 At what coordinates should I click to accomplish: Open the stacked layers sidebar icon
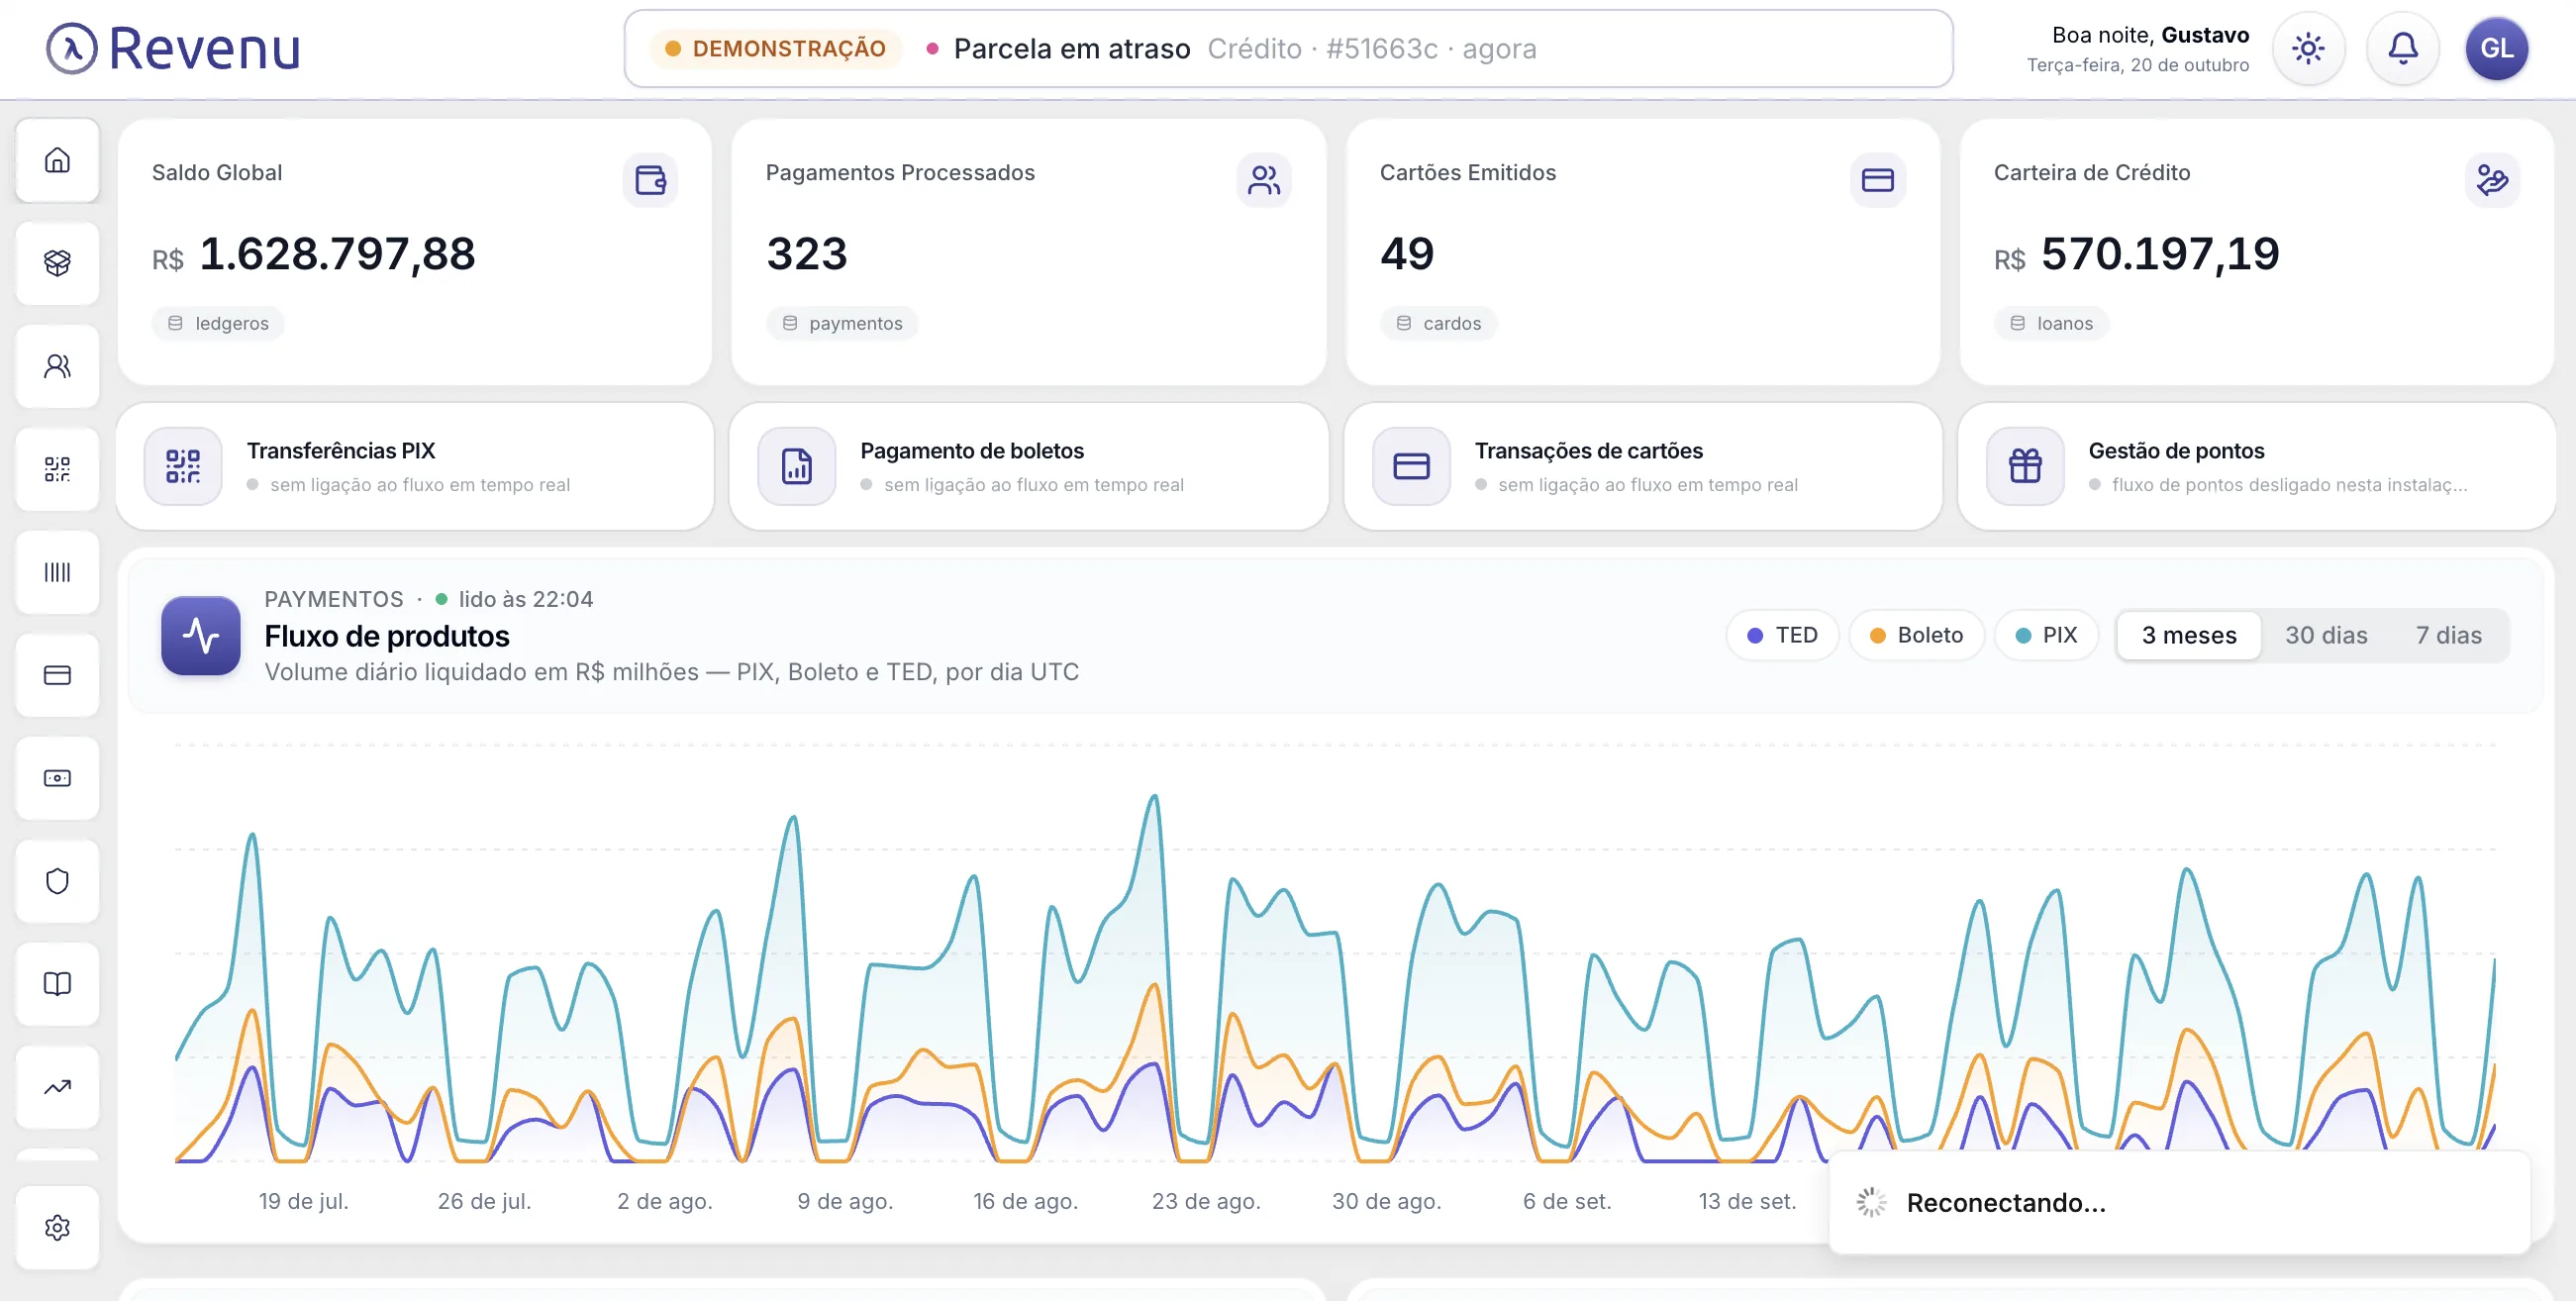pos(57,263)
